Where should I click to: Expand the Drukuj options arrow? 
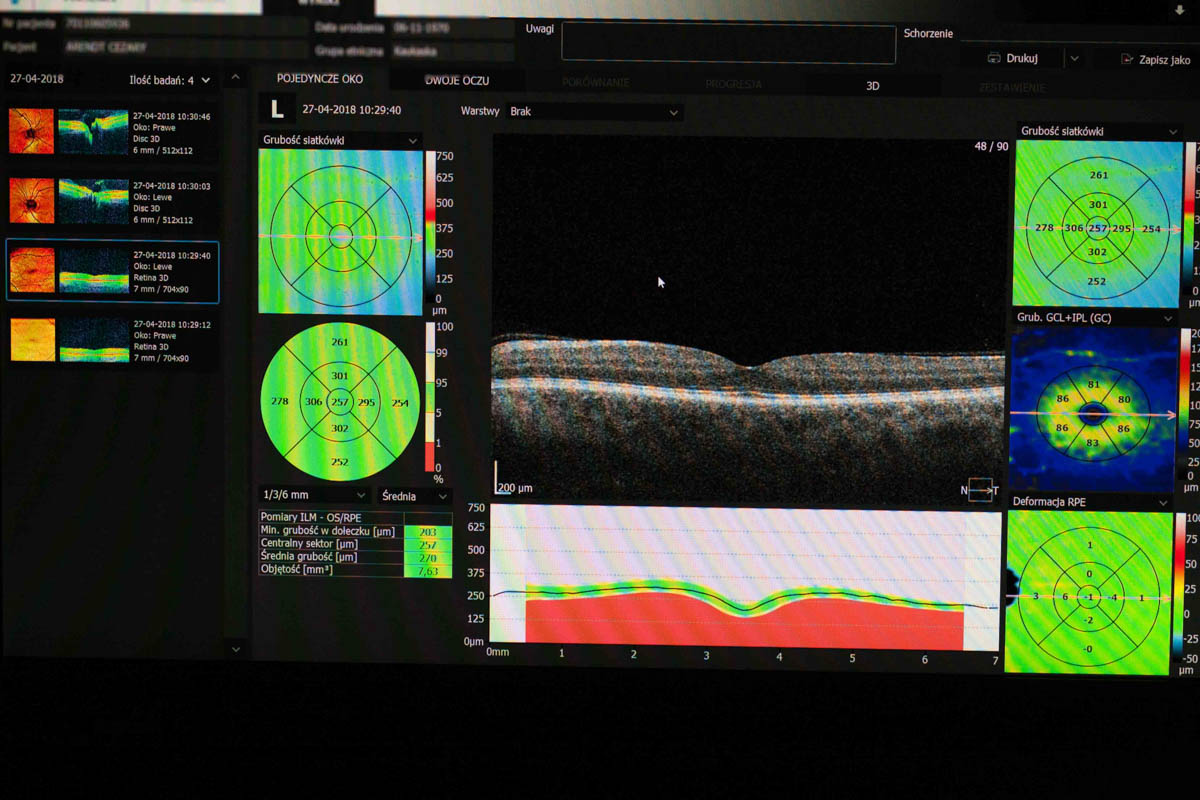1074,59
